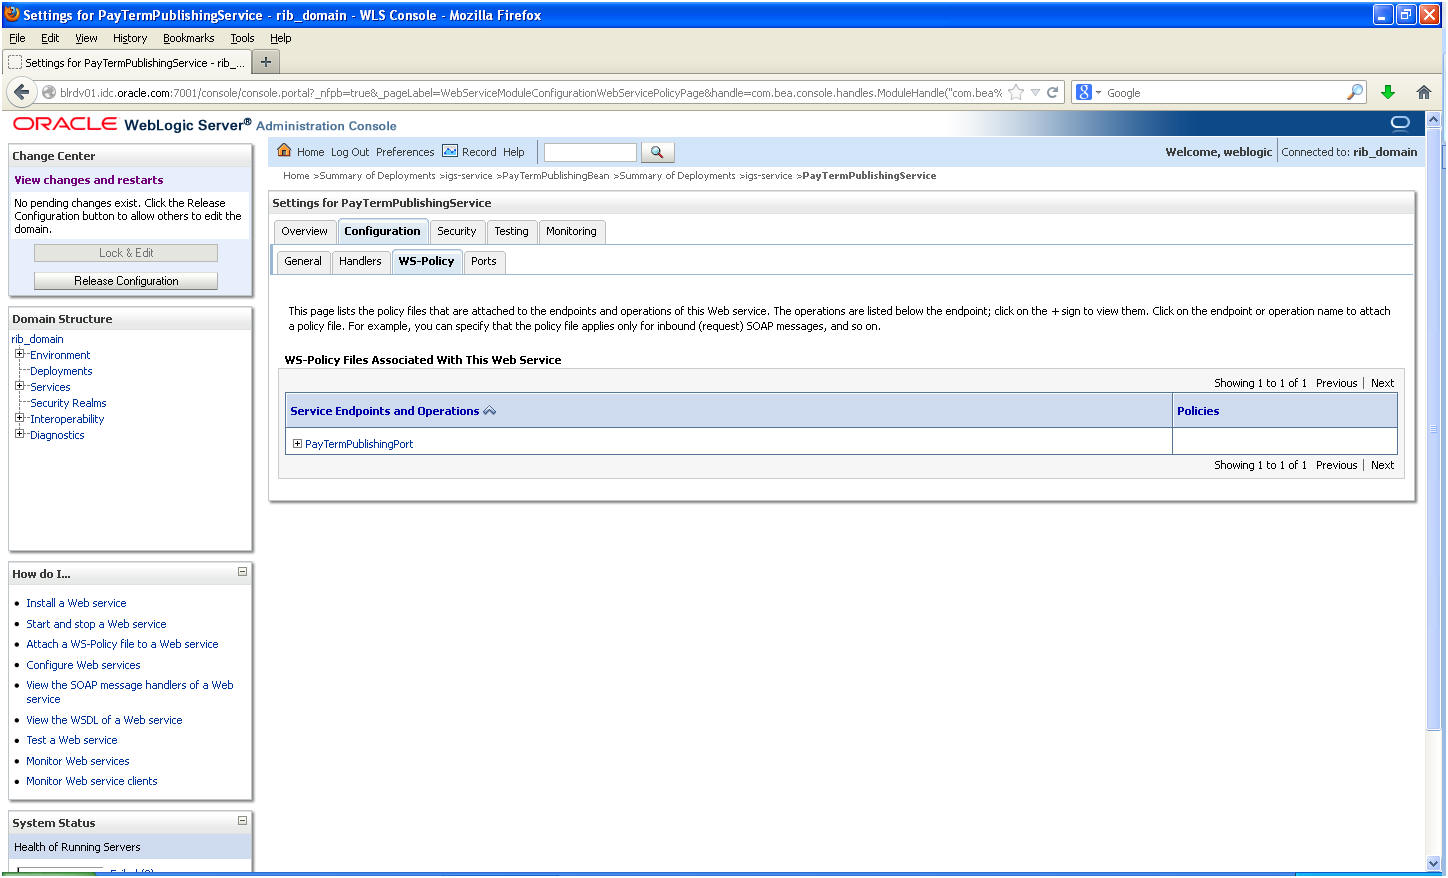
Task: Click the console search text field
Action: (x=590, y=152)
